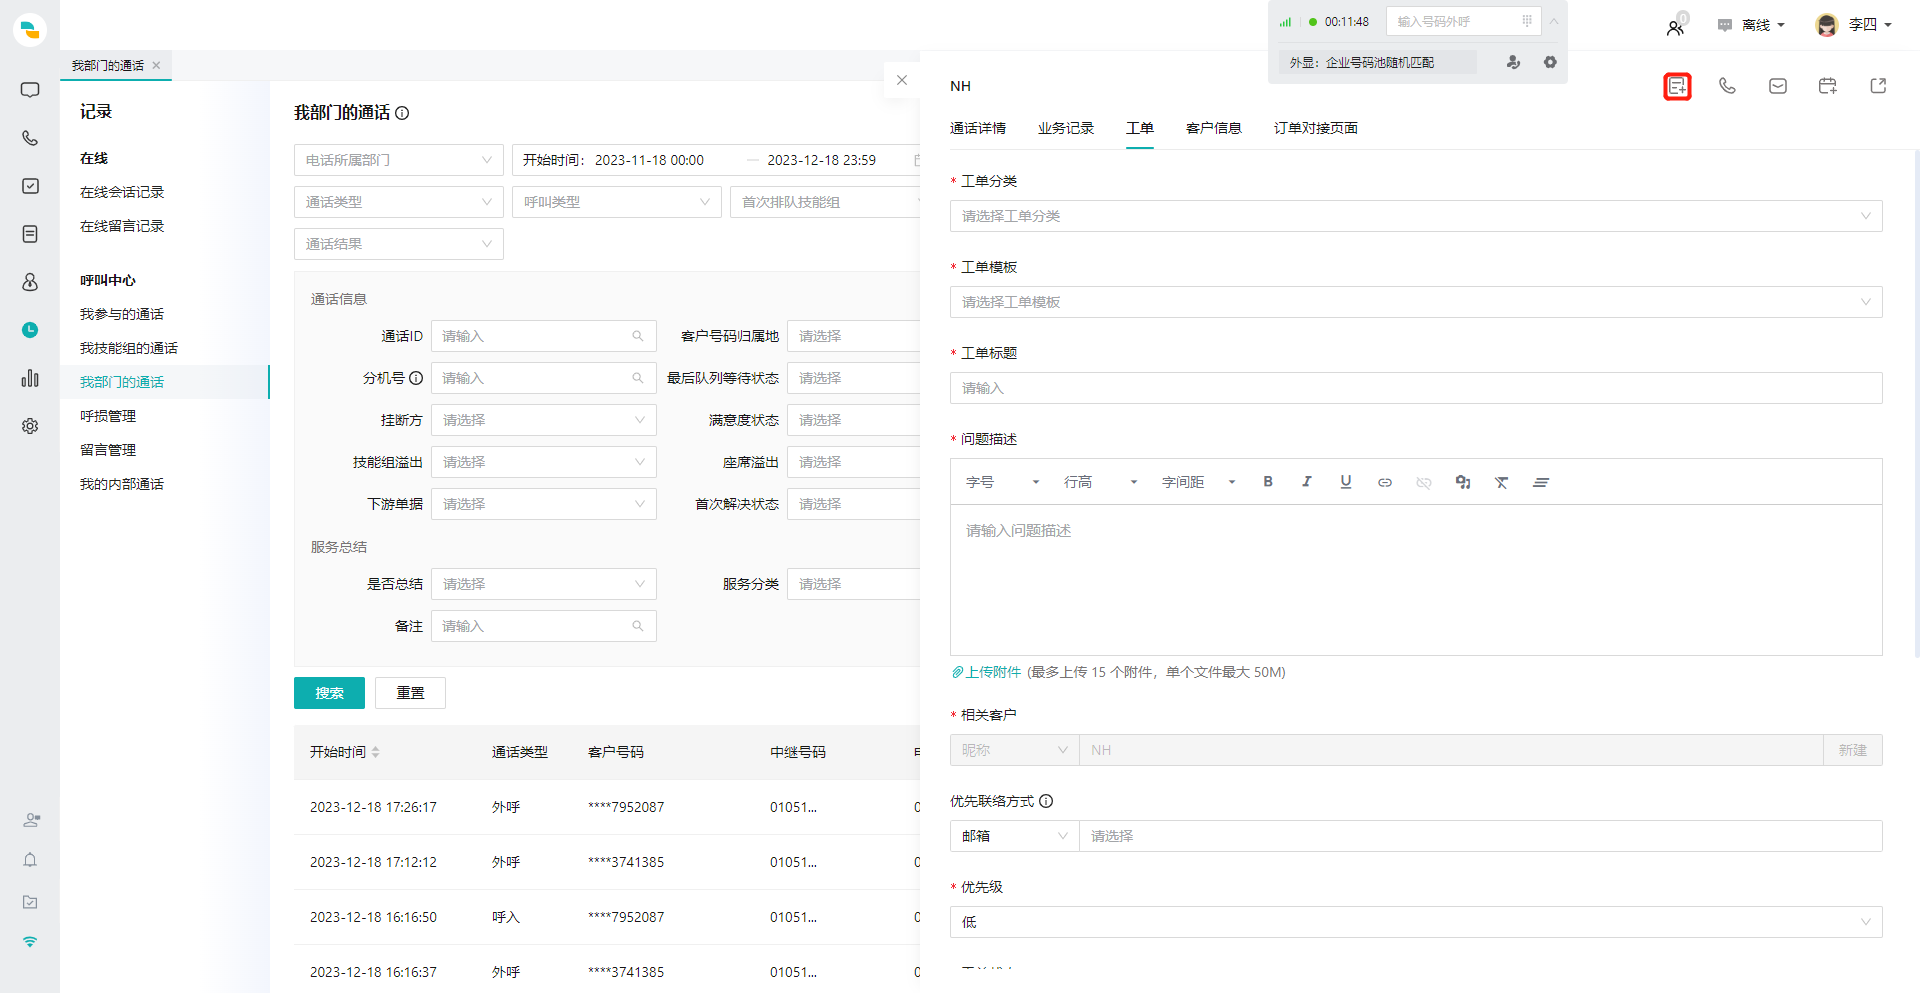Close the 我部门的通话 tab
1920x993 pixels.
click(x=156, y=65)
